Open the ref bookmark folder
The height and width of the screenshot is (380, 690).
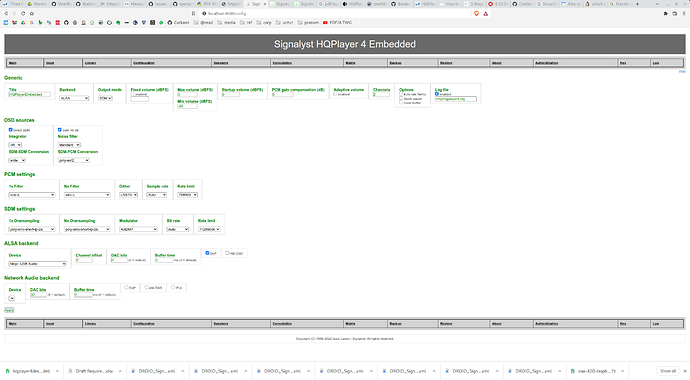[x=246, y=22]
